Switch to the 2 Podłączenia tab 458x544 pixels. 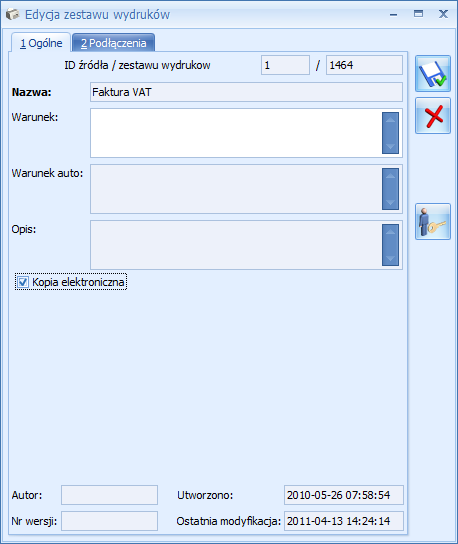[113, 43]
